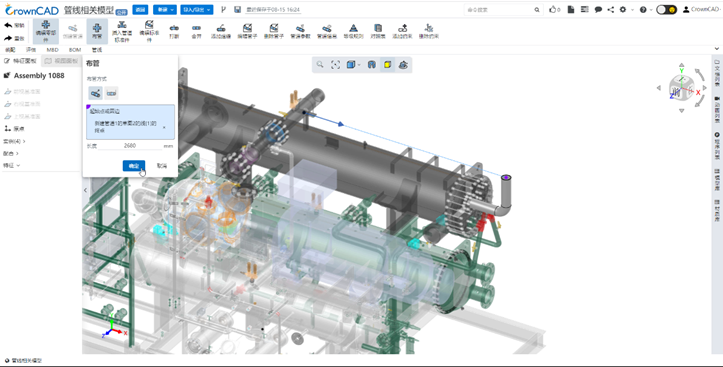This screenshot has width=723, height=367.
Task: Expand the 实例(4) instances node
Action: (14, 141)
